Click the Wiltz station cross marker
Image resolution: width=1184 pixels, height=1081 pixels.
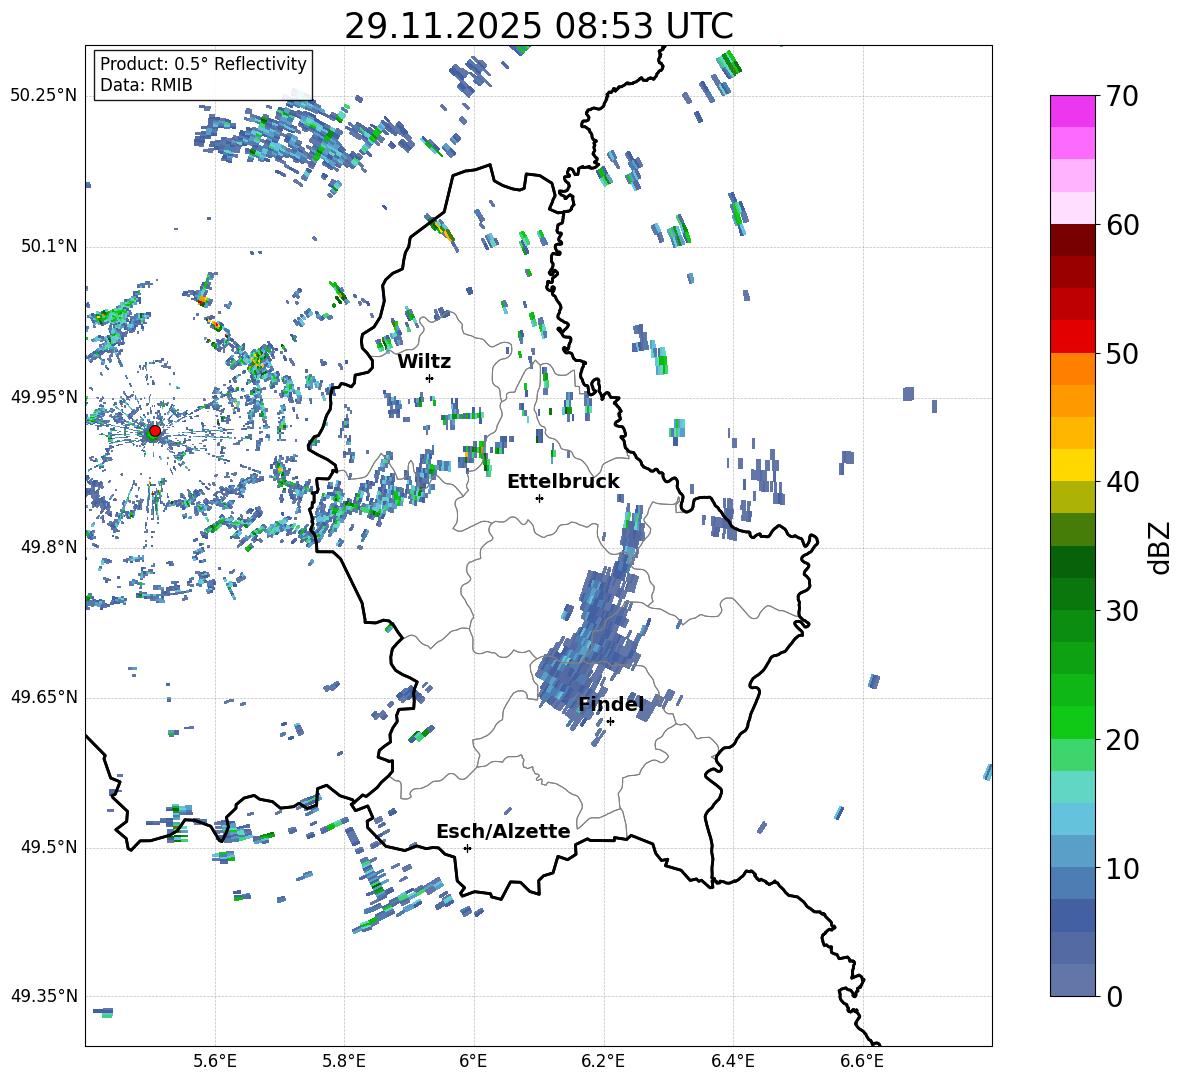(x=429, y=378)
